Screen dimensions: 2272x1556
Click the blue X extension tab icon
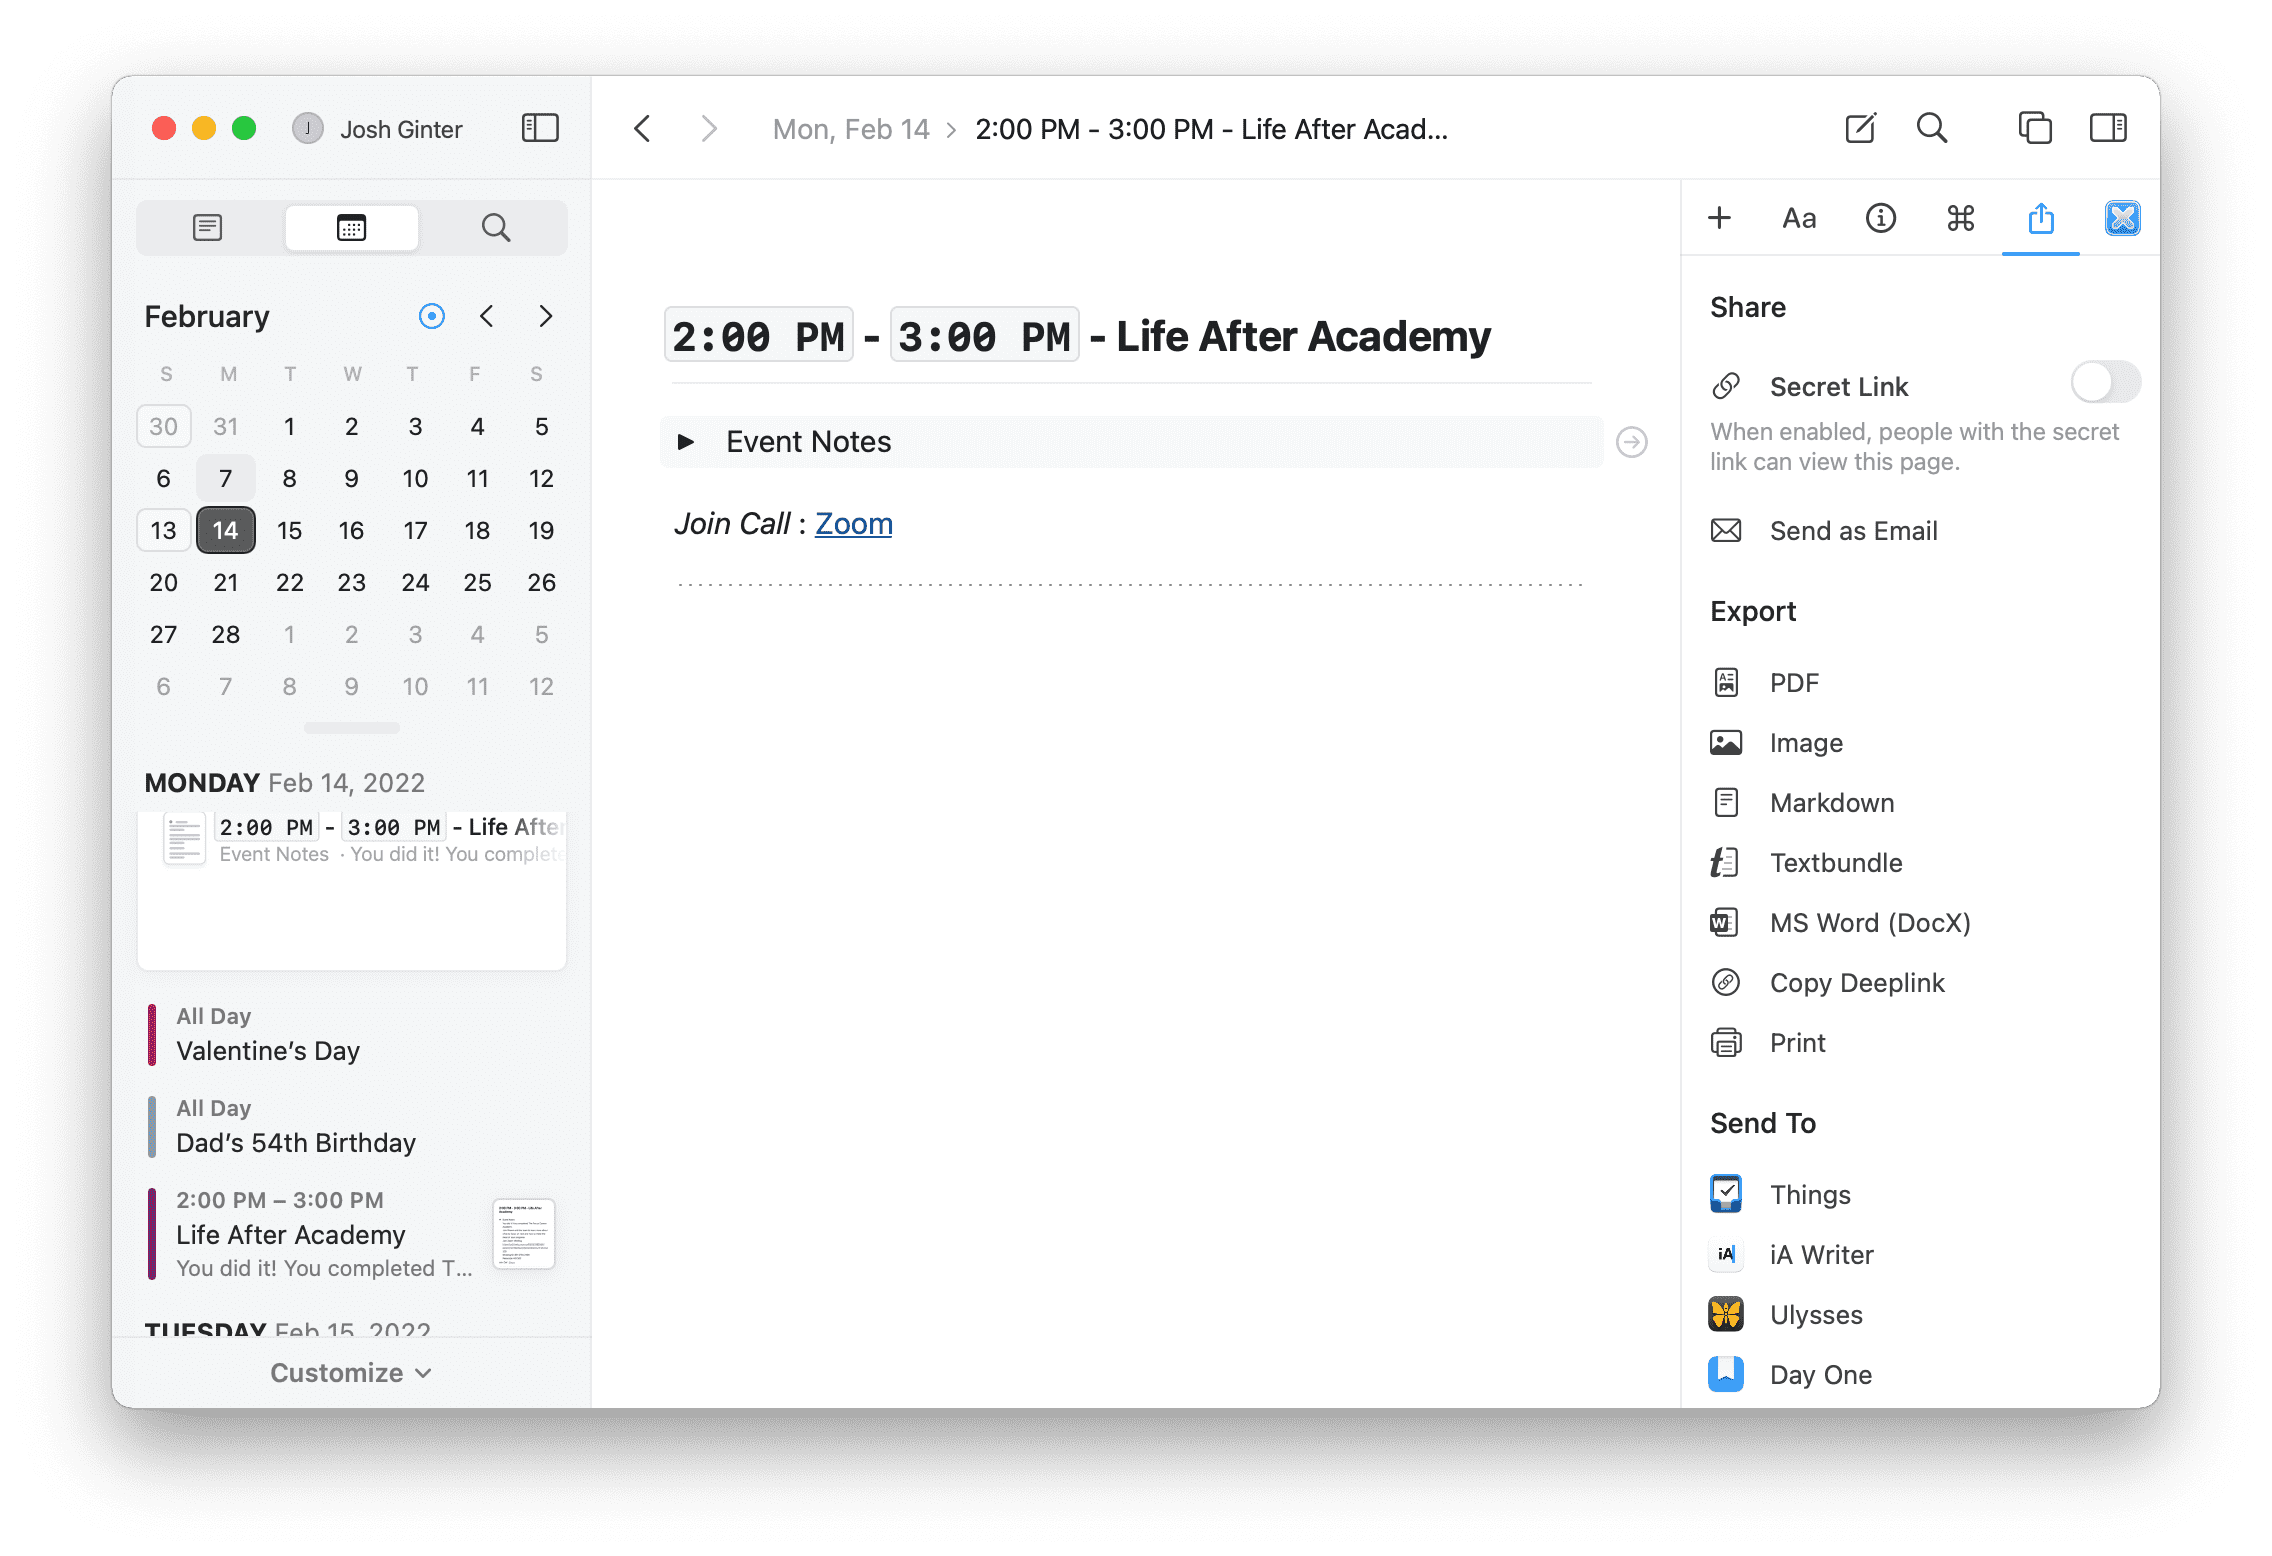(2122, 218)
